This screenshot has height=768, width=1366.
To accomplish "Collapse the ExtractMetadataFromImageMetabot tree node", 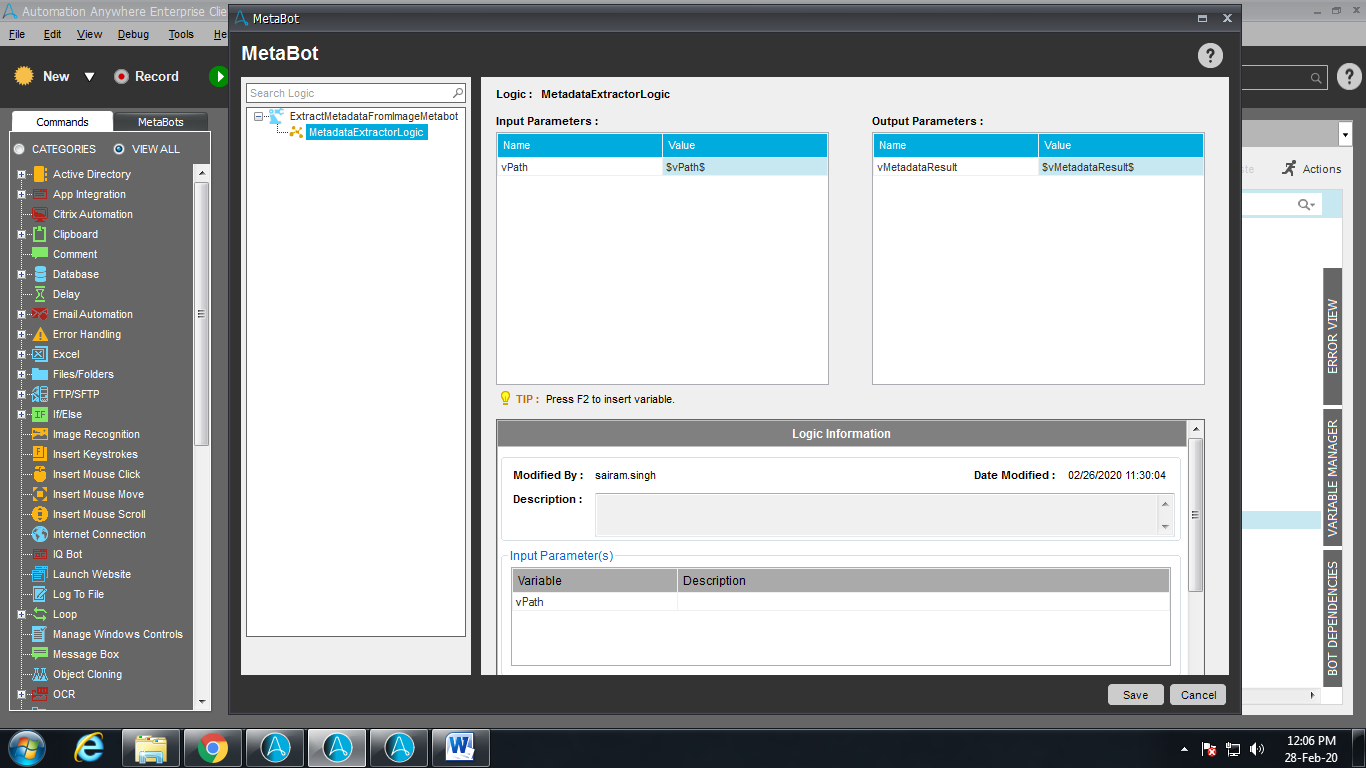I will [x=259, y=116].
